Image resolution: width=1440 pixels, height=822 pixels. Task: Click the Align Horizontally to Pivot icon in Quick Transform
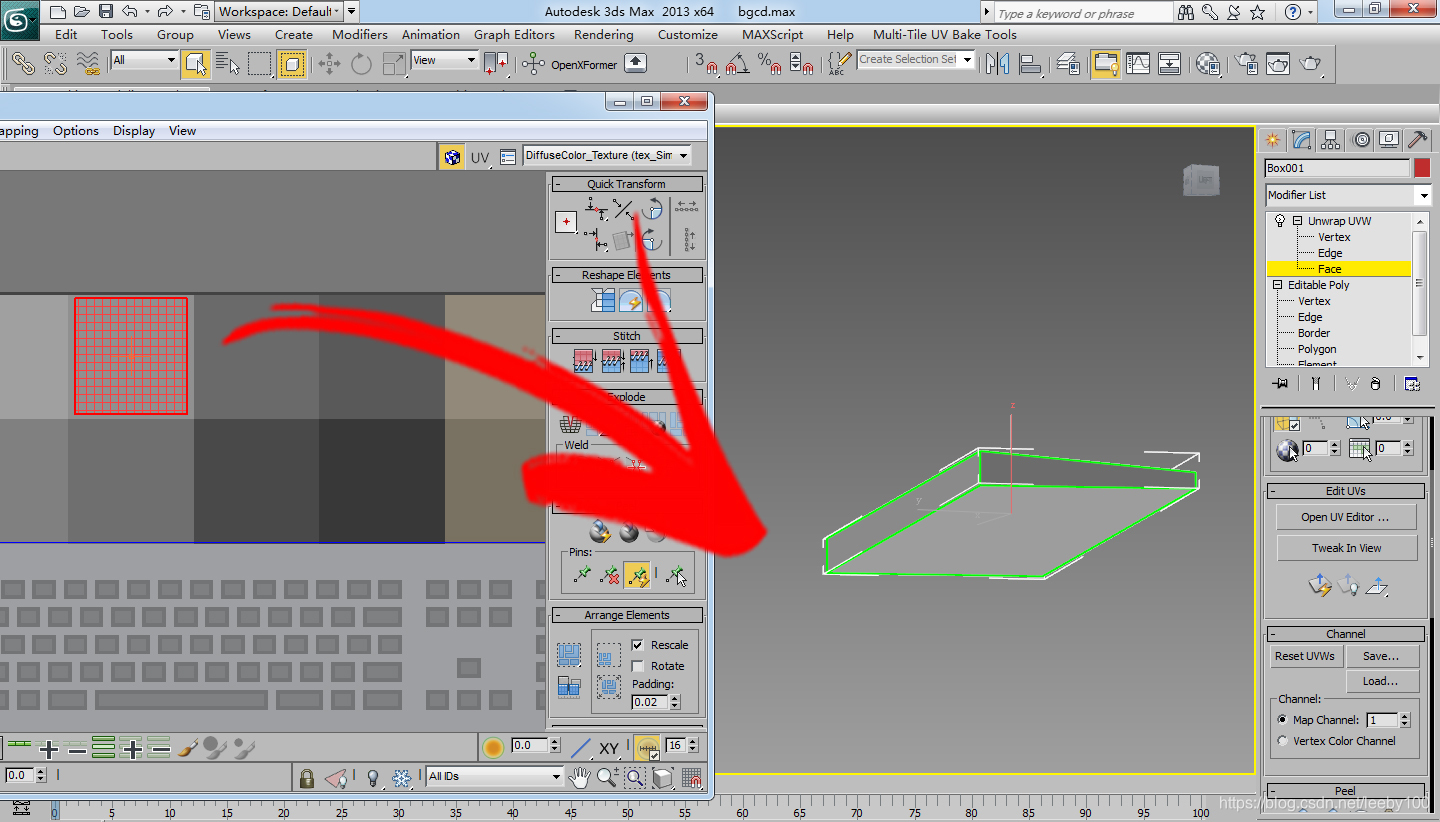[596, 208]
